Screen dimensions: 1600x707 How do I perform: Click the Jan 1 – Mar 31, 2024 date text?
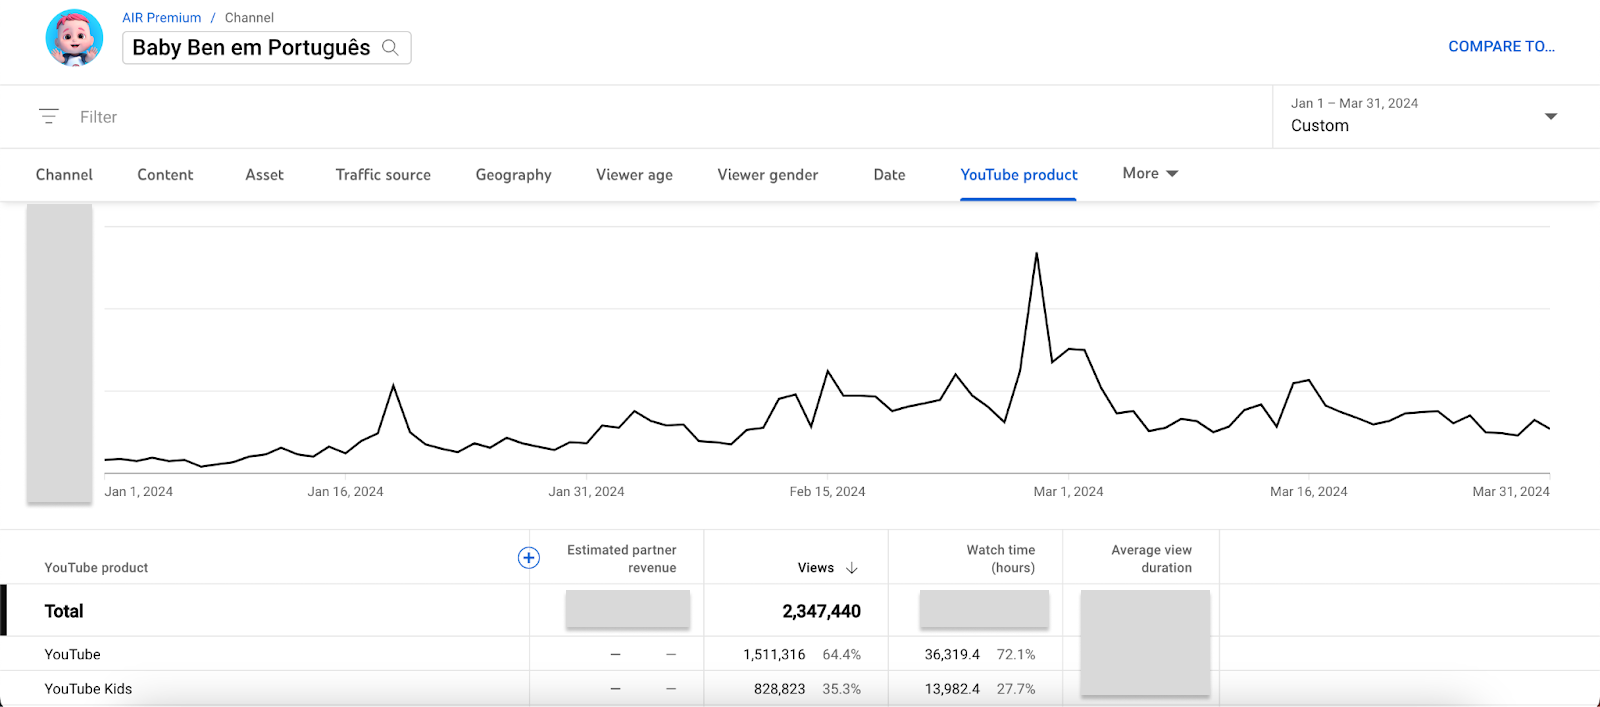click(1354, 103)
